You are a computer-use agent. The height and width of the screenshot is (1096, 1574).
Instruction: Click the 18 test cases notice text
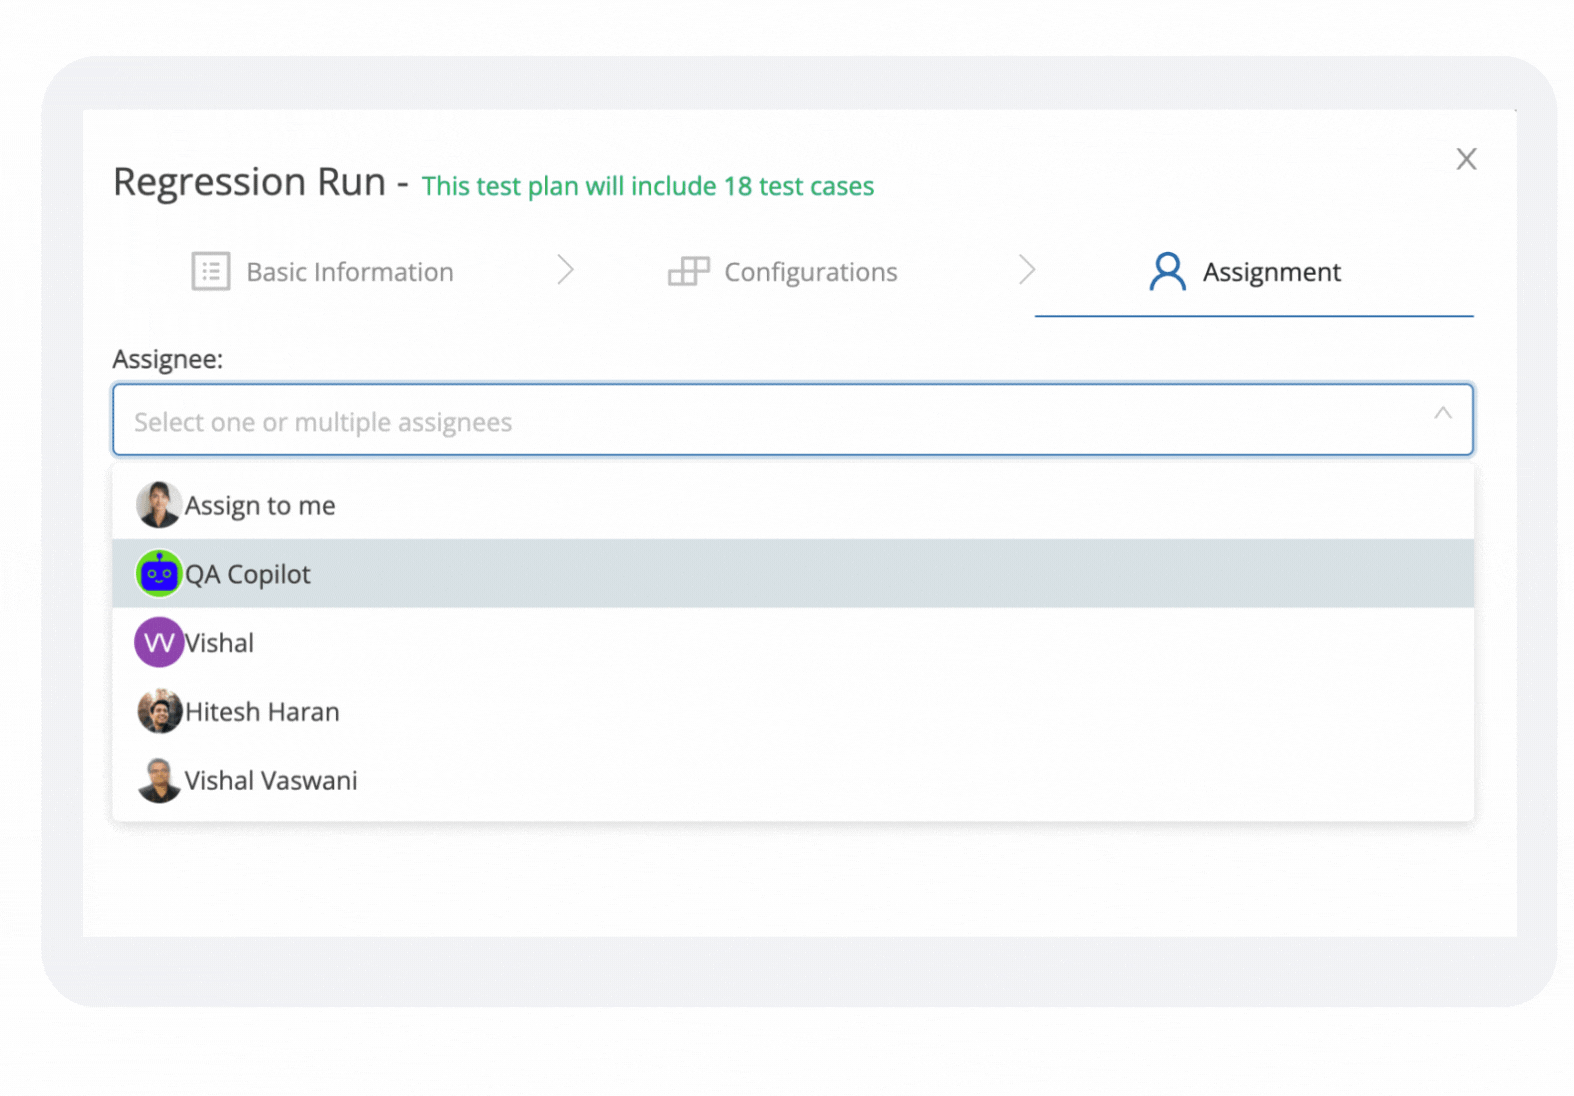click(647, 186)
